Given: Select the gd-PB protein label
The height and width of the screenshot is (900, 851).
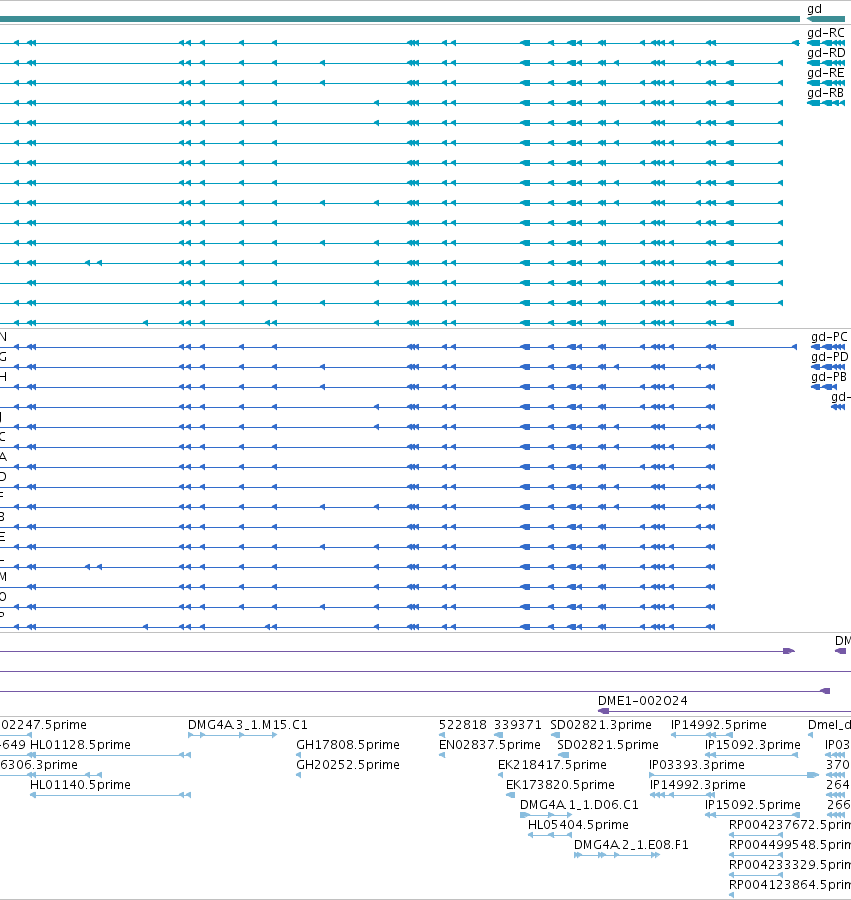Looking at the screenshot, I should click(829, 377).
